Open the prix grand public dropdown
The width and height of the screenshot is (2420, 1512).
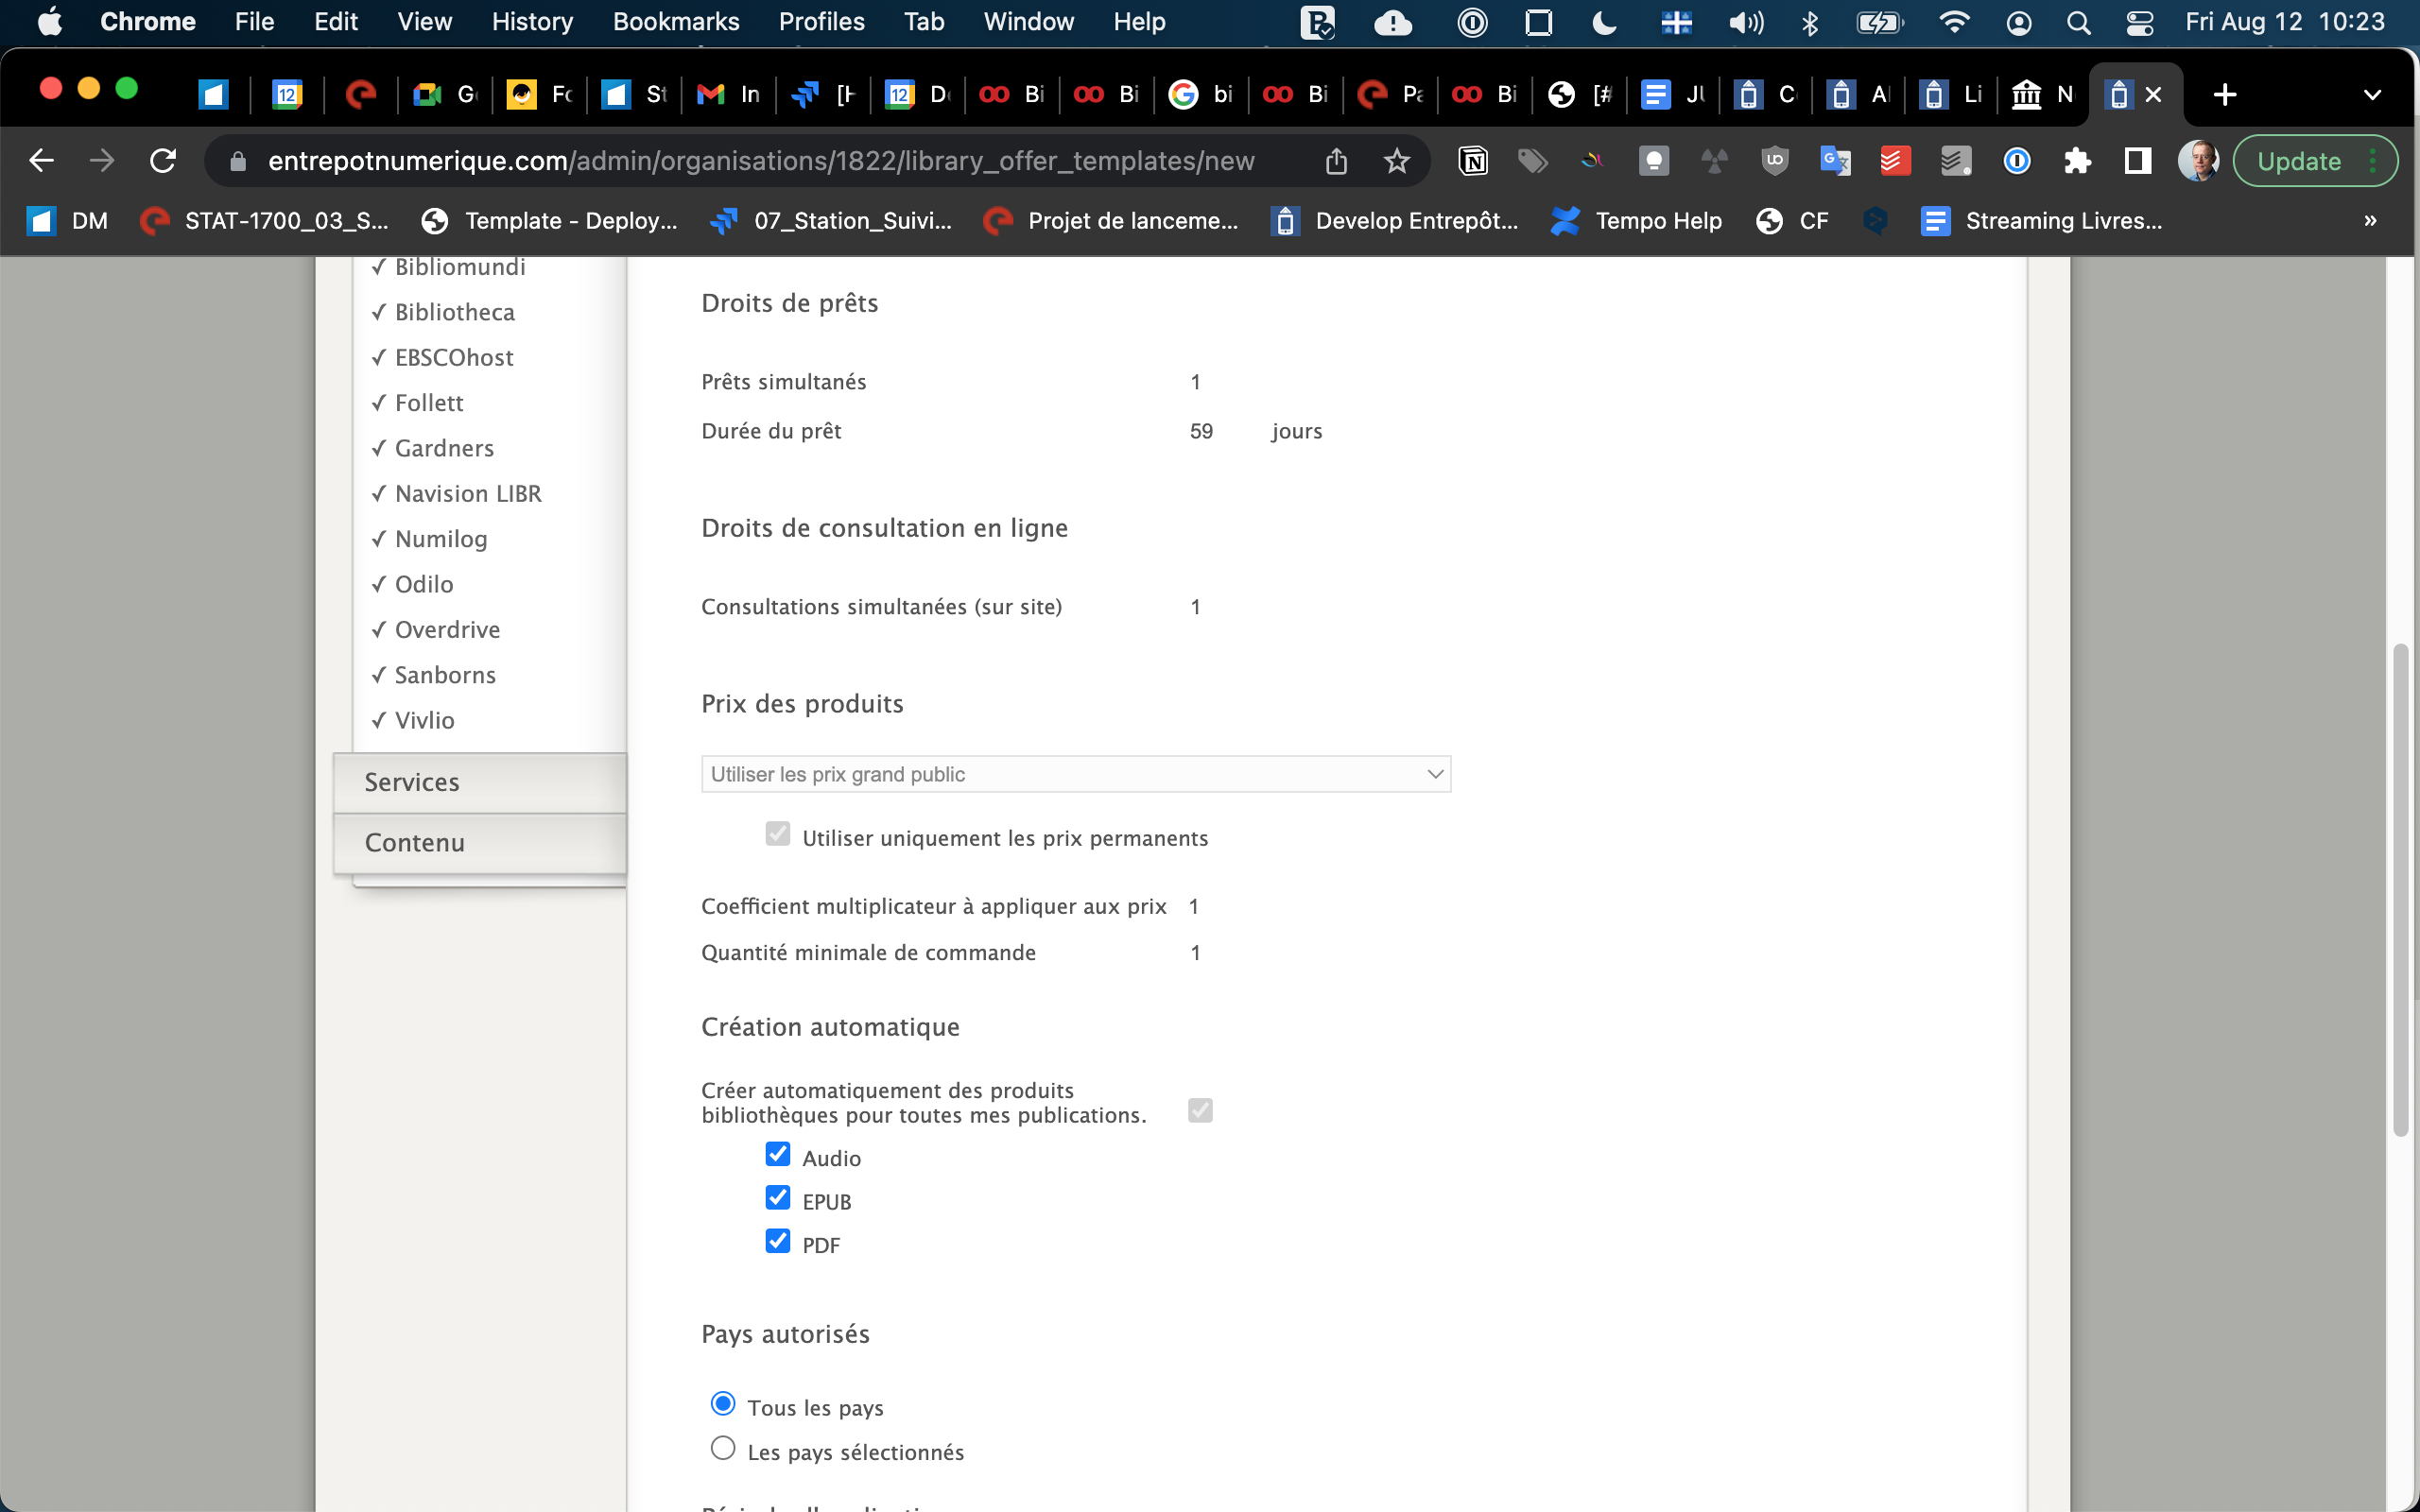pos(1075,774)
